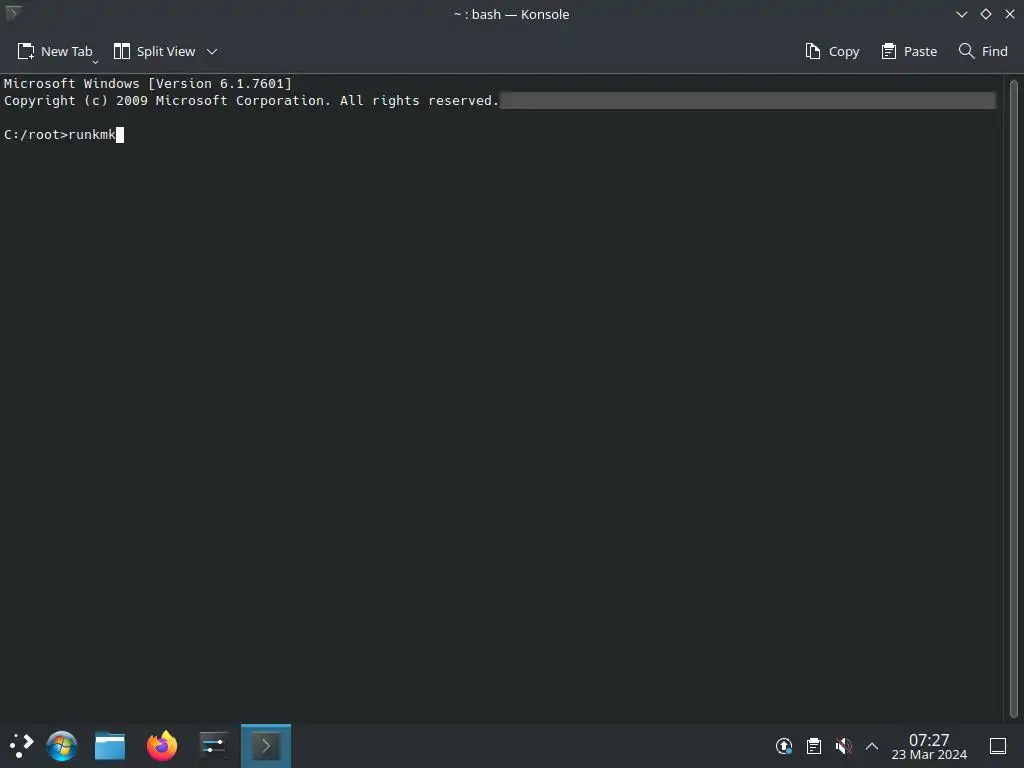1024x768 pixels.
Task: Click the Show Desktop button in taskbar
Action: click(998, 746)
